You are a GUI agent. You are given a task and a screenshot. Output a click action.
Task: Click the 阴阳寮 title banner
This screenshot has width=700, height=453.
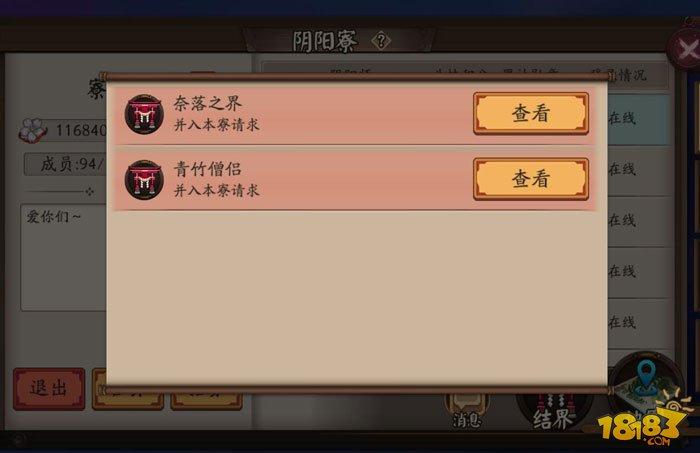coord(338,41)
